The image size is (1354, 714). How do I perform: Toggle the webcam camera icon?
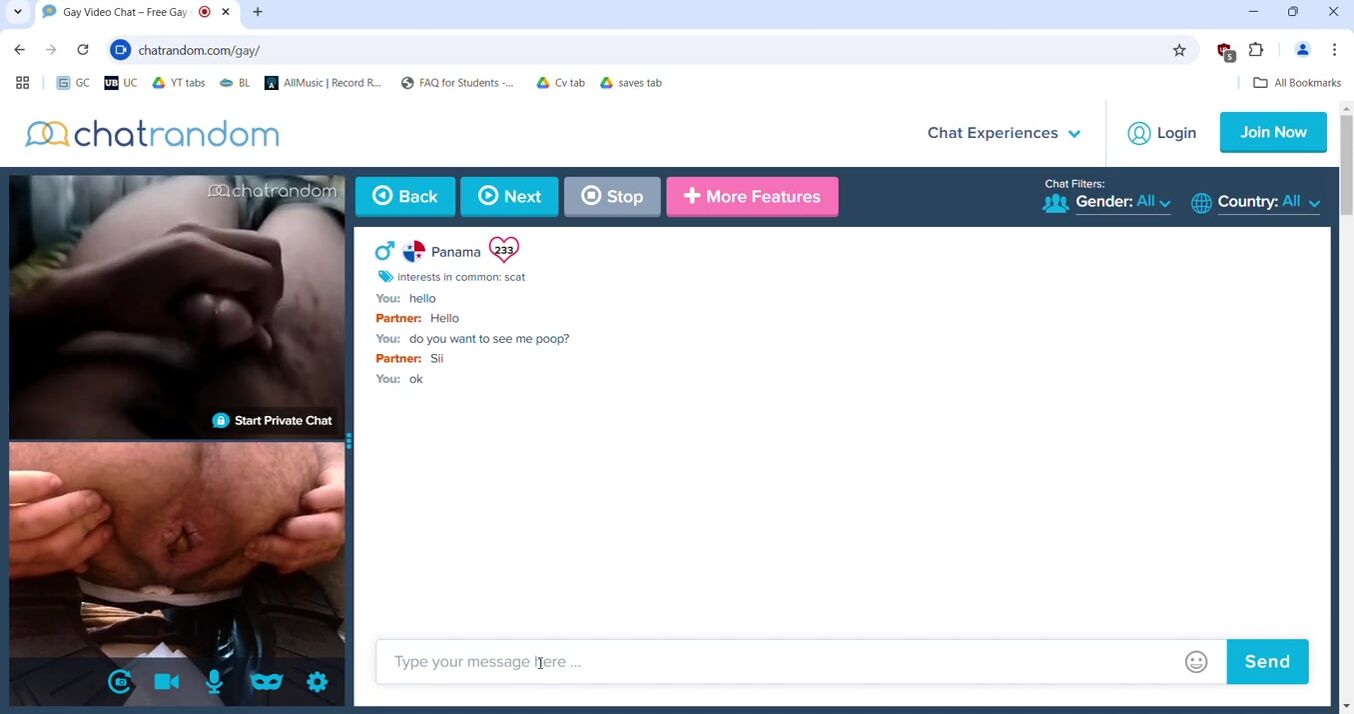coord(166,682)
